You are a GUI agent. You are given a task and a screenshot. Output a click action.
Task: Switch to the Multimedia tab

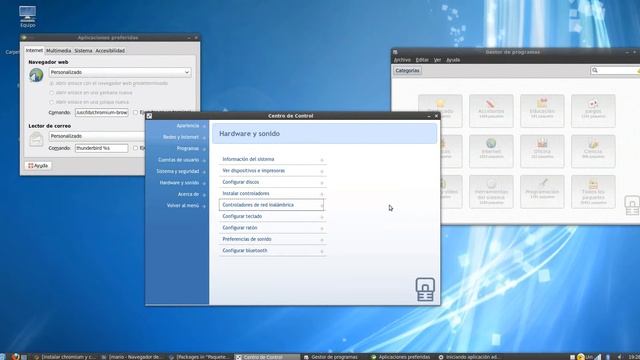coord(58,51)
